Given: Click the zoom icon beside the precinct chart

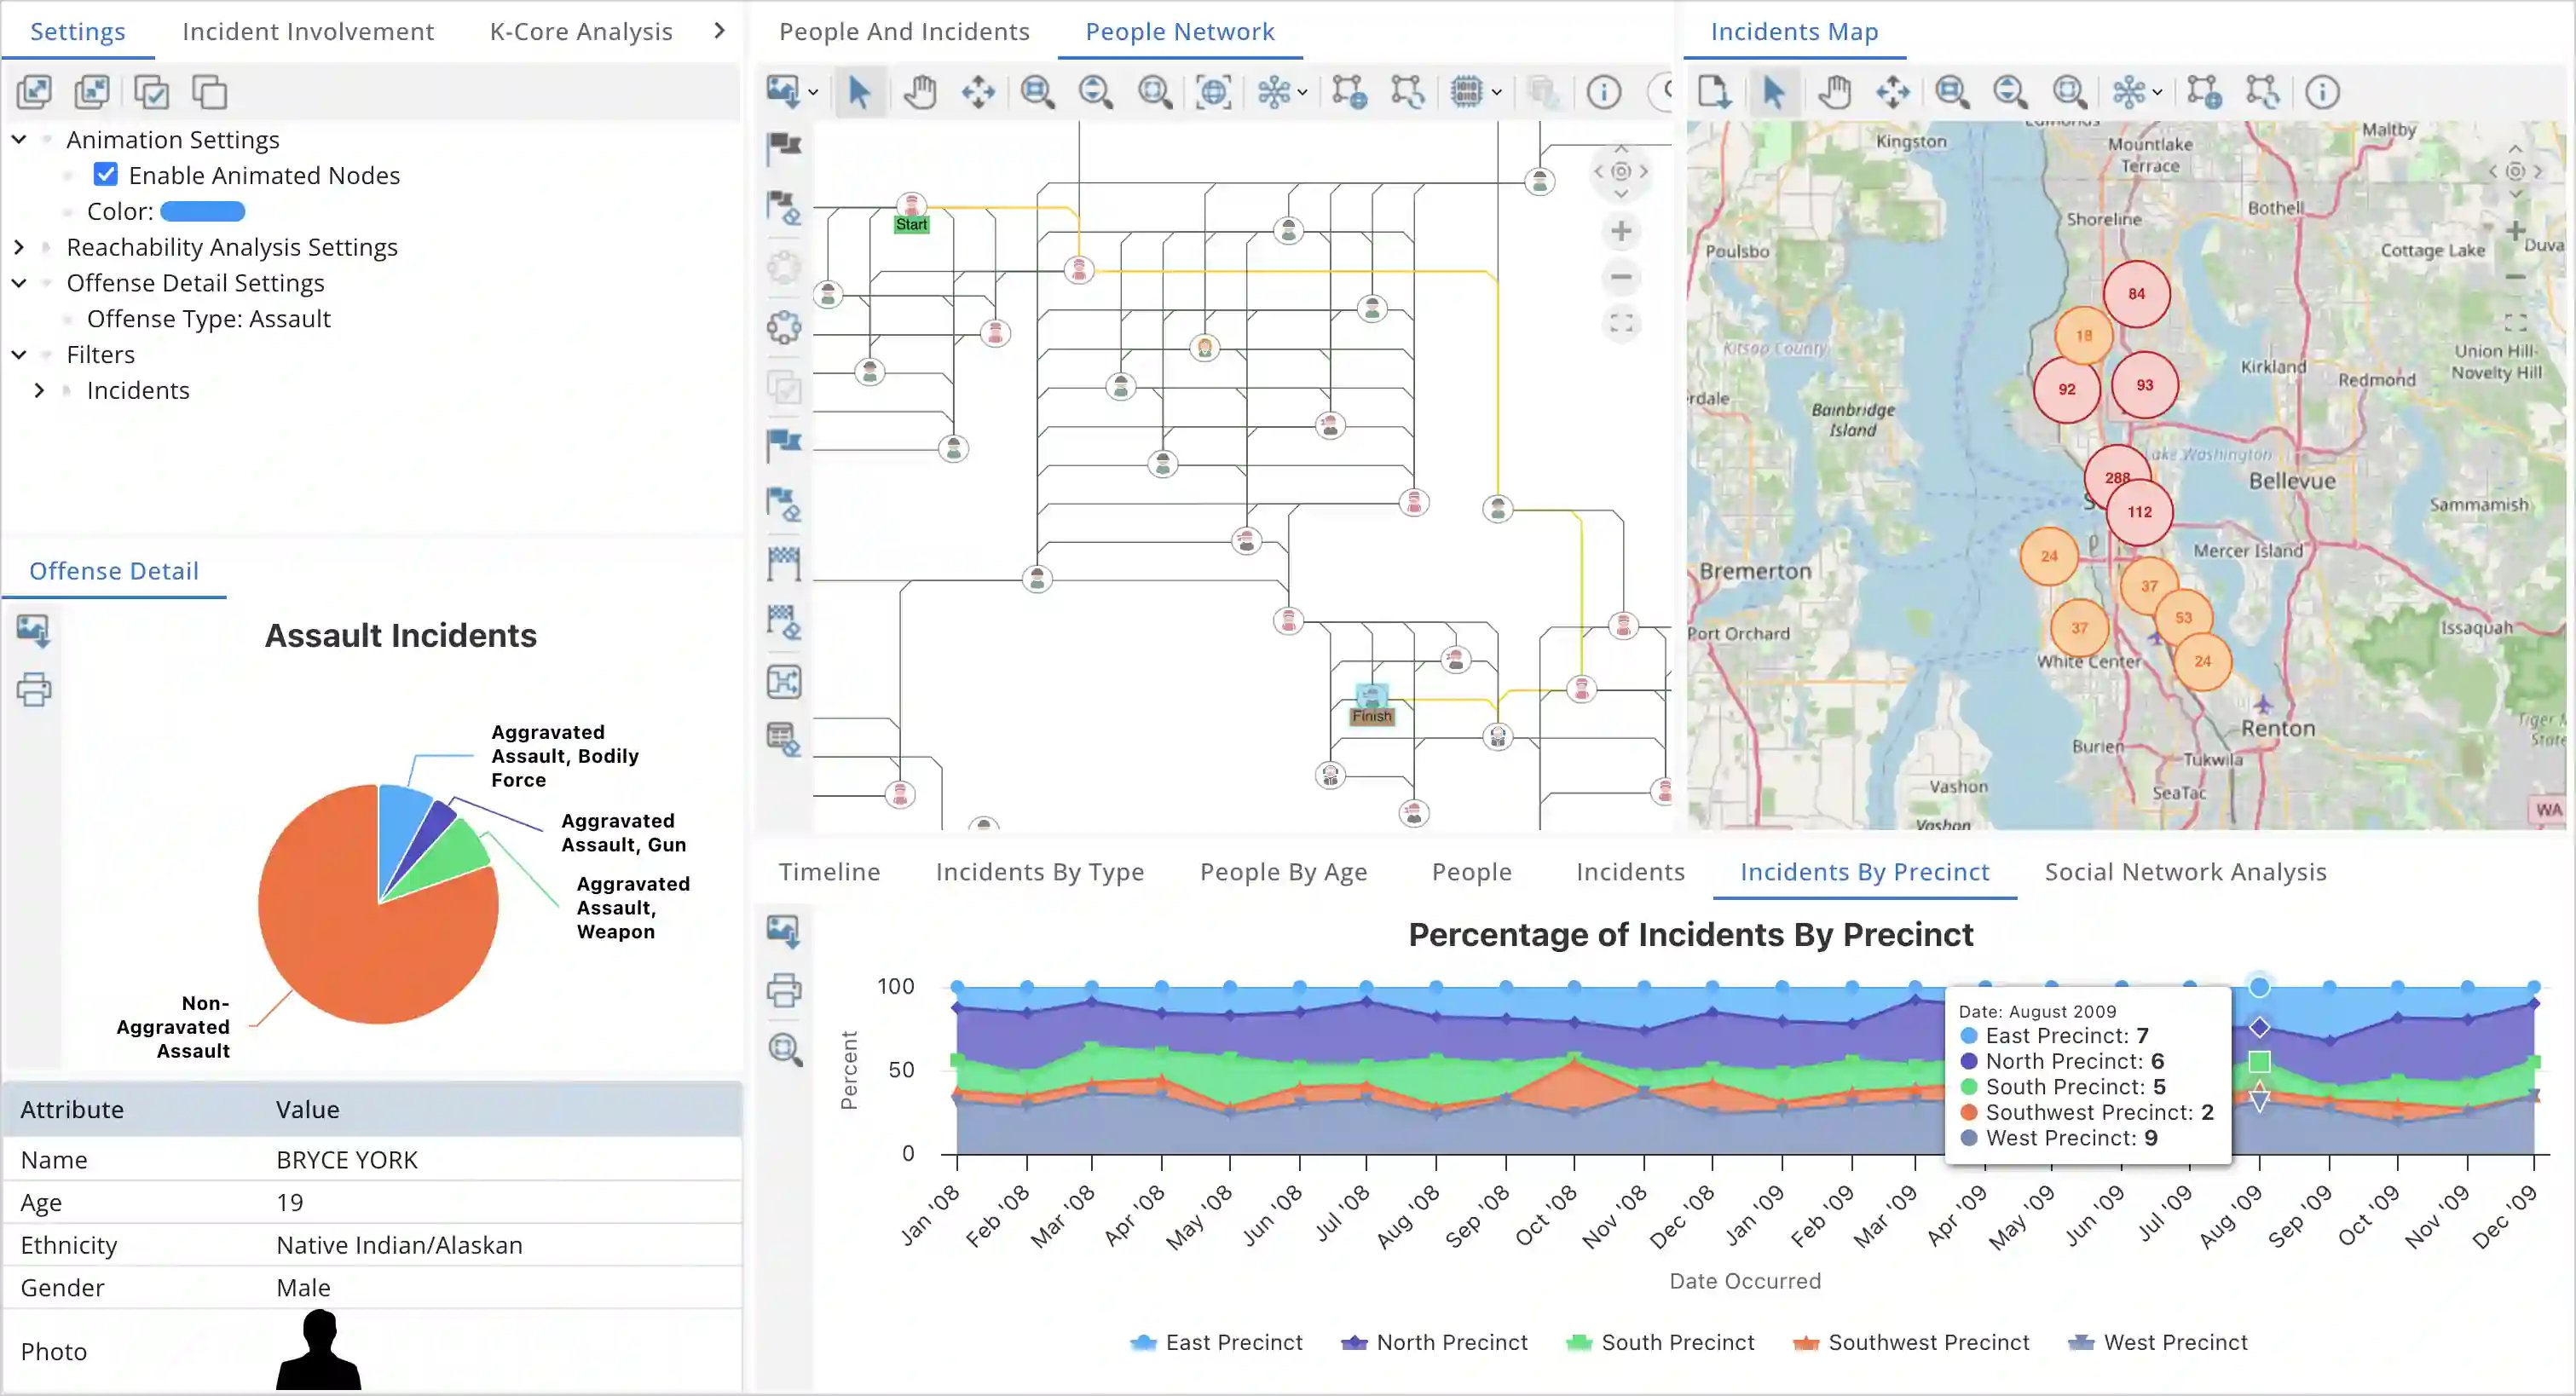Looking at the screenshot, I should click(x=784, y=1049).
